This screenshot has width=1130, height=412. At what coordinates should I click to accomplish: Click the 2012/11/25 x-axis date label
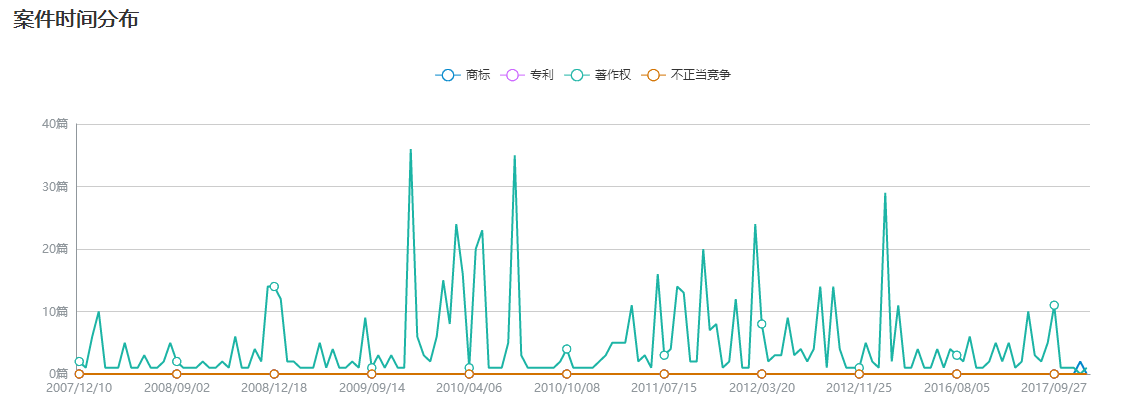click(859, 388)
